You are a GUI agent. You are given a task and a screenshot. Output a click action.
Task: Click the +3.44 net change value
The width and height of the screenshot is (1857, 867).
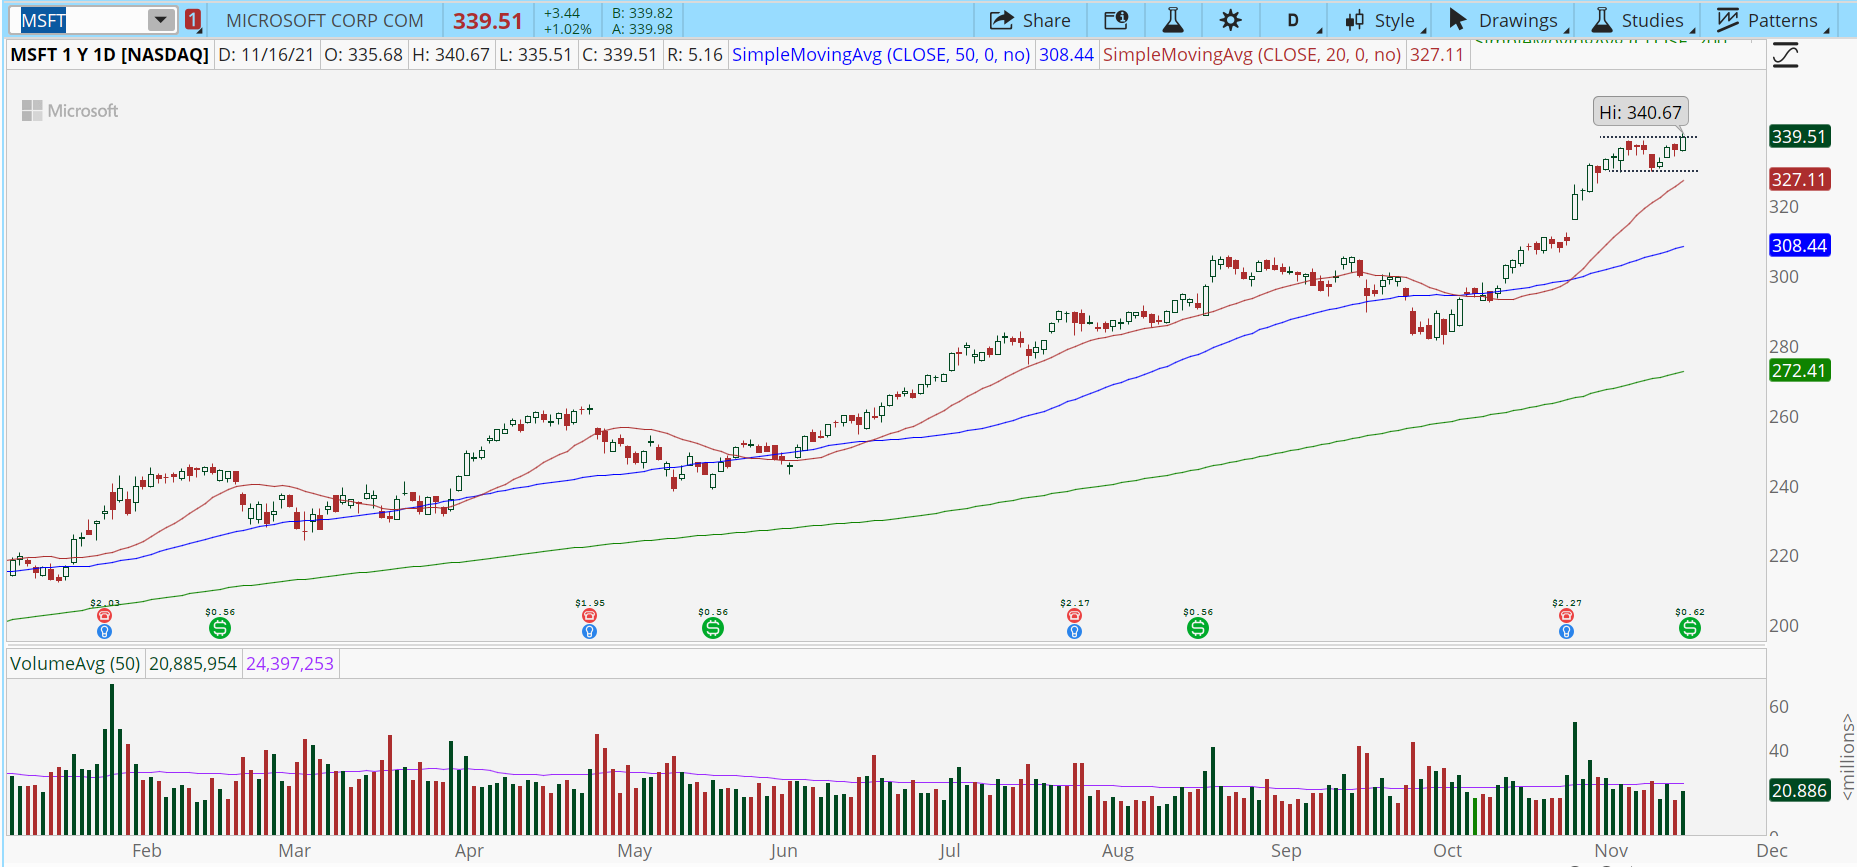point(562,13)
